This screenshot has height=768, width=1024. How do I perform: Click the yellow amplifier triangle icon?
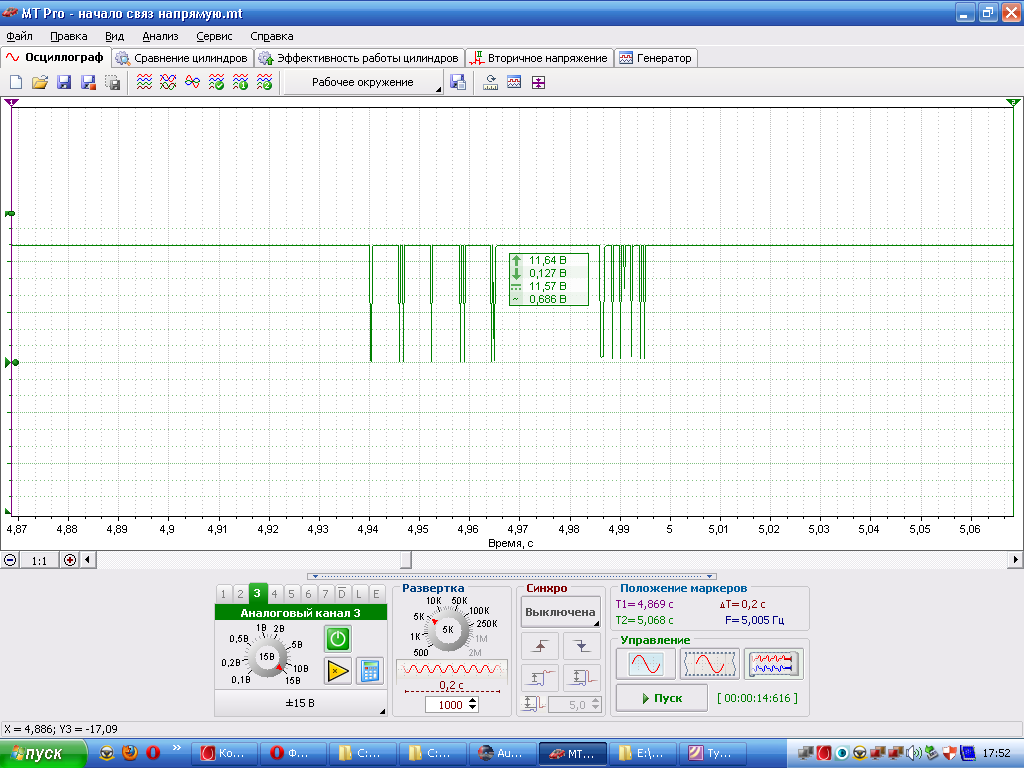(x=338, y=671)
